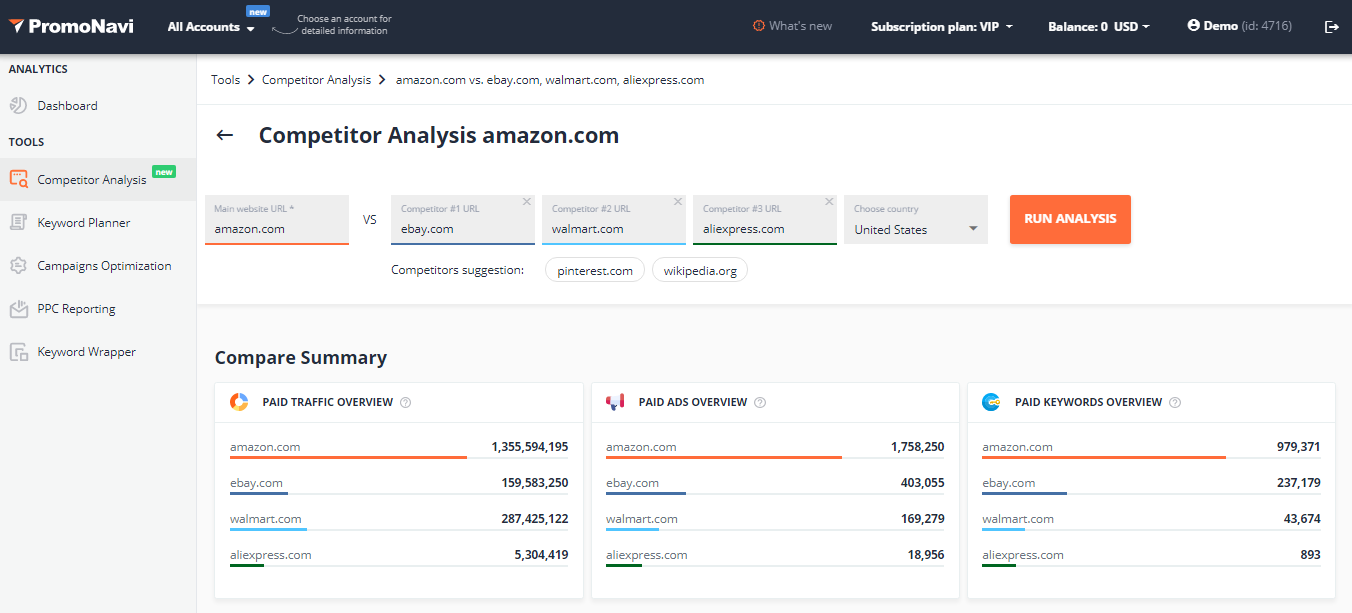This screenshot has height=613, width=1352.
Task: Click Tools in the breadcrumb
Action: pos(225,80)
